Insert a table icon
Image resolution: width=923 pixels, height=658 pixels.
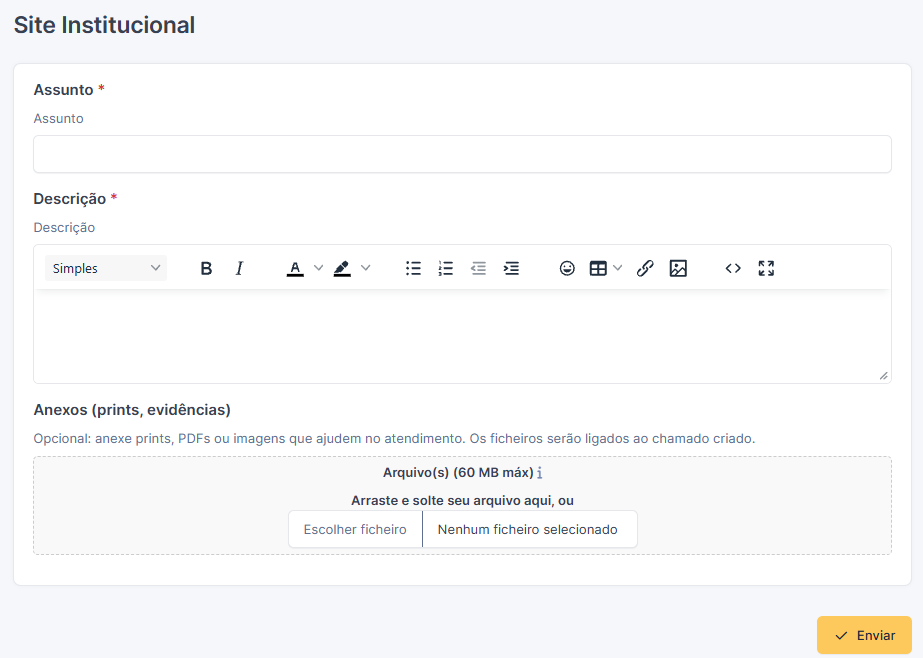[598, 268]
